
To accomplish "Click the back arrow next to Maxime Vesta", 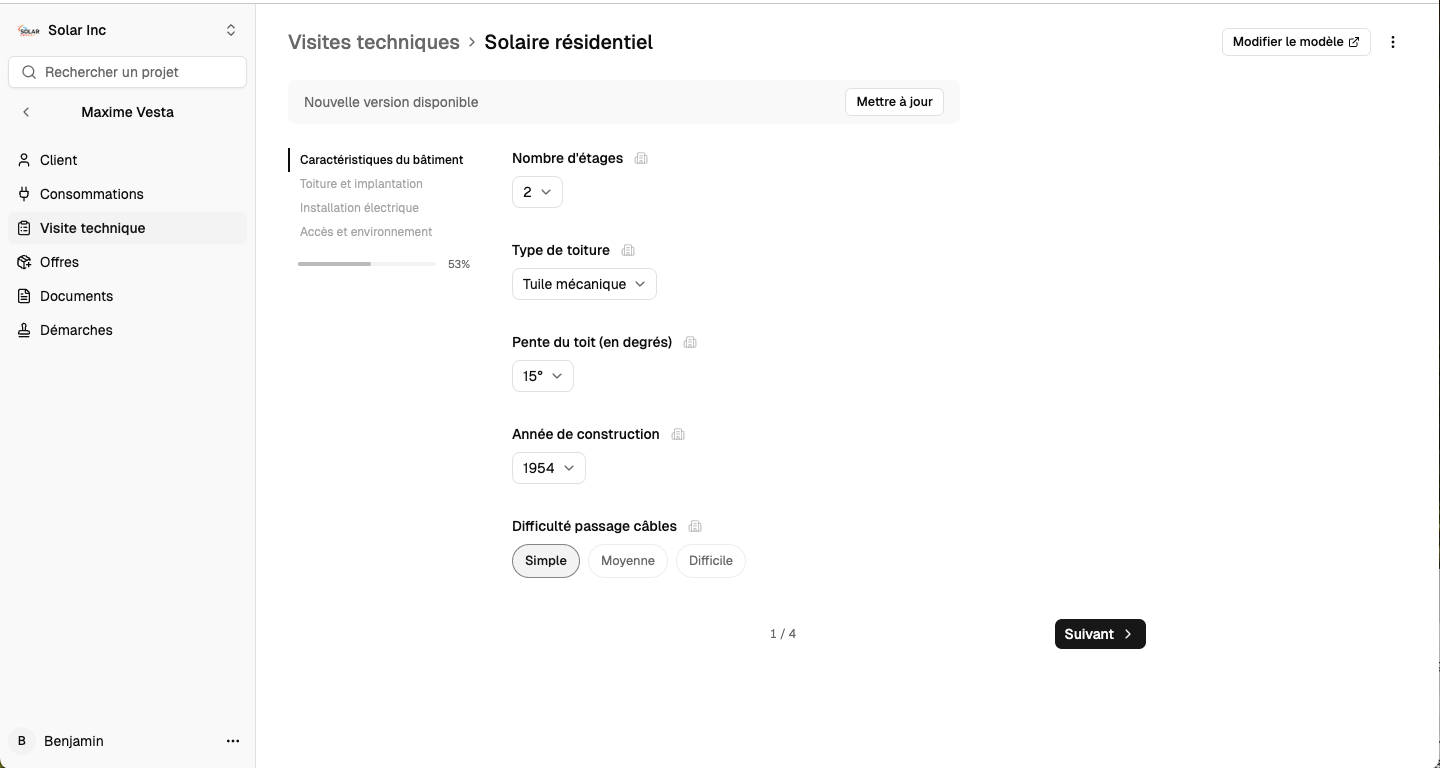I will [x=26, y=112].
